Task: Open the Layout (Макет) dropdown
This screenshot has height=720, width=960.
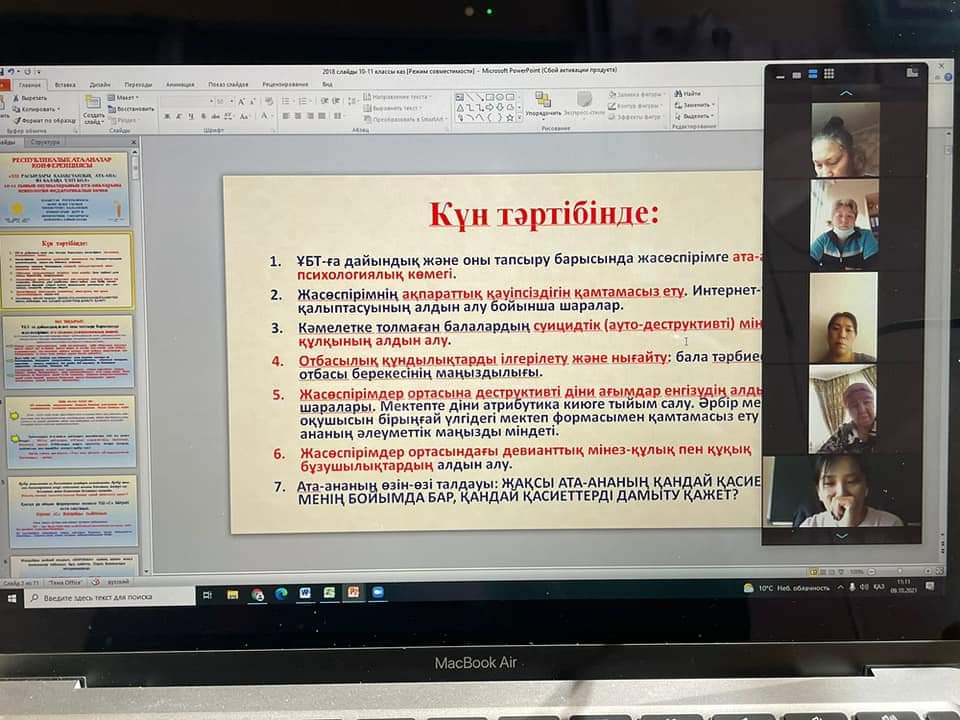Action: (x=127, y=98)
